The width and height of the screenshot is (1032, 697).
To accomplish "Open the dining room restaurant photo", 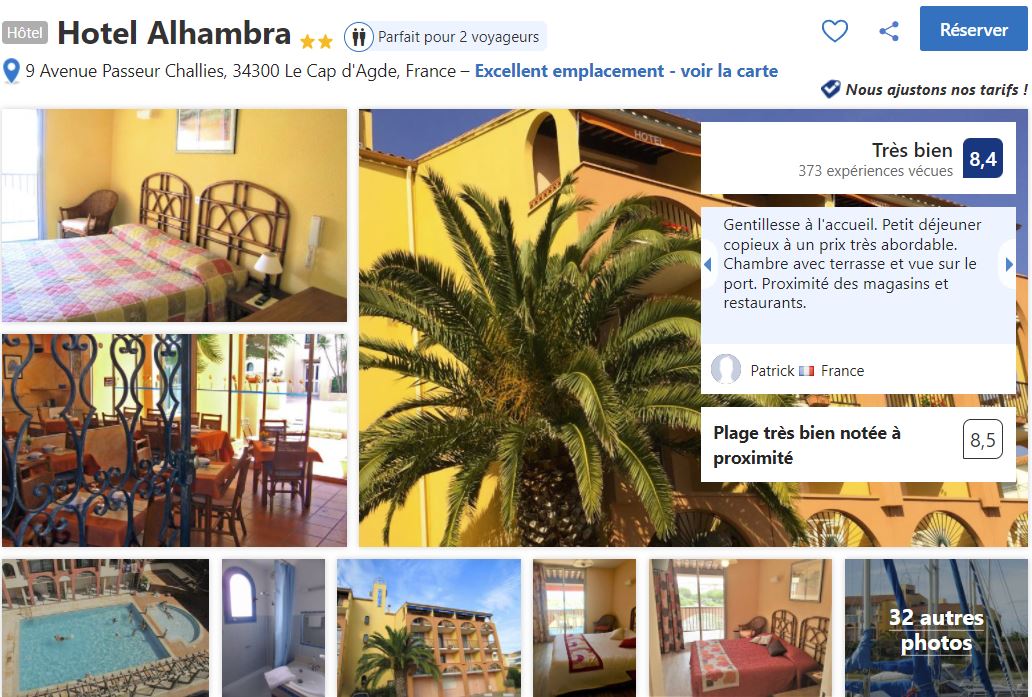I will click(x=174, y=440).
